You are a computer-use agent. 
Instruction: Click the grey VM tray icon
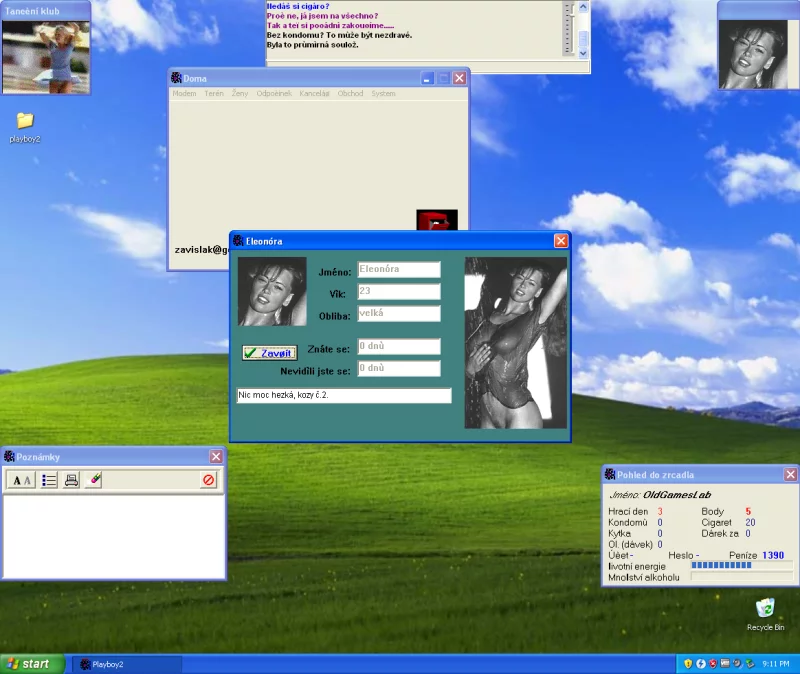point(725,664)
